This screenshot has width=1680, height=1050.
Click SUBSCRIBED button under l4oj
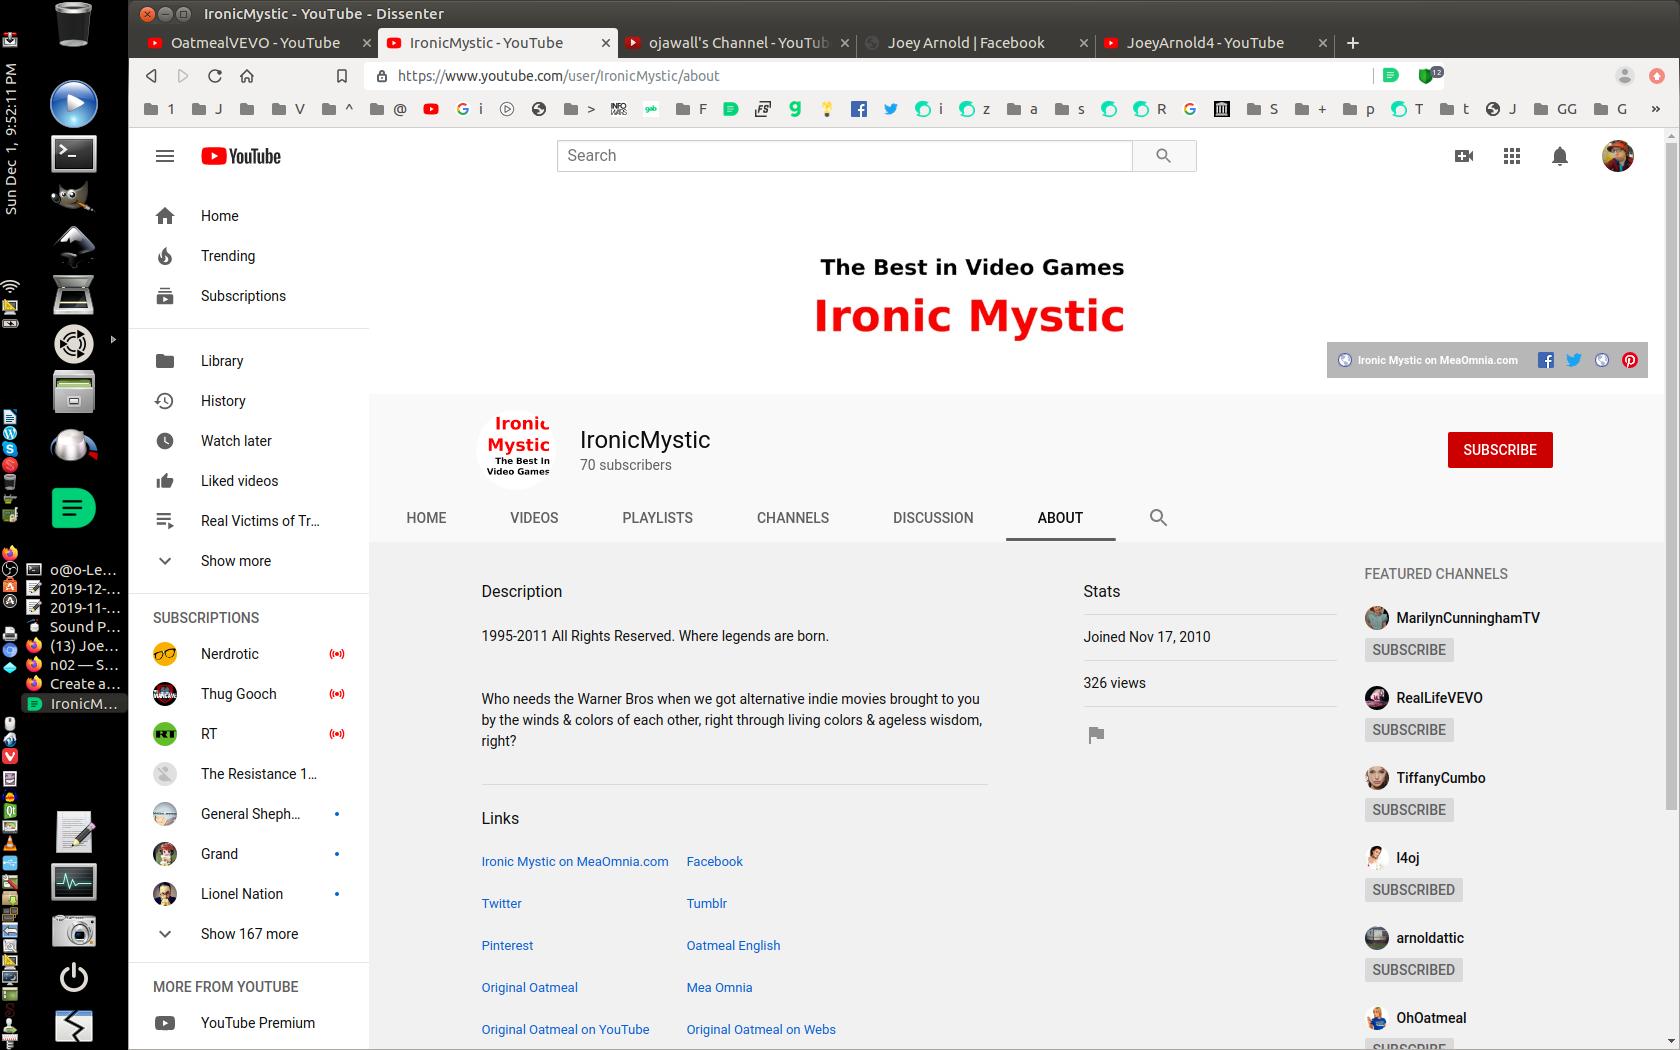pos(1413,890)
